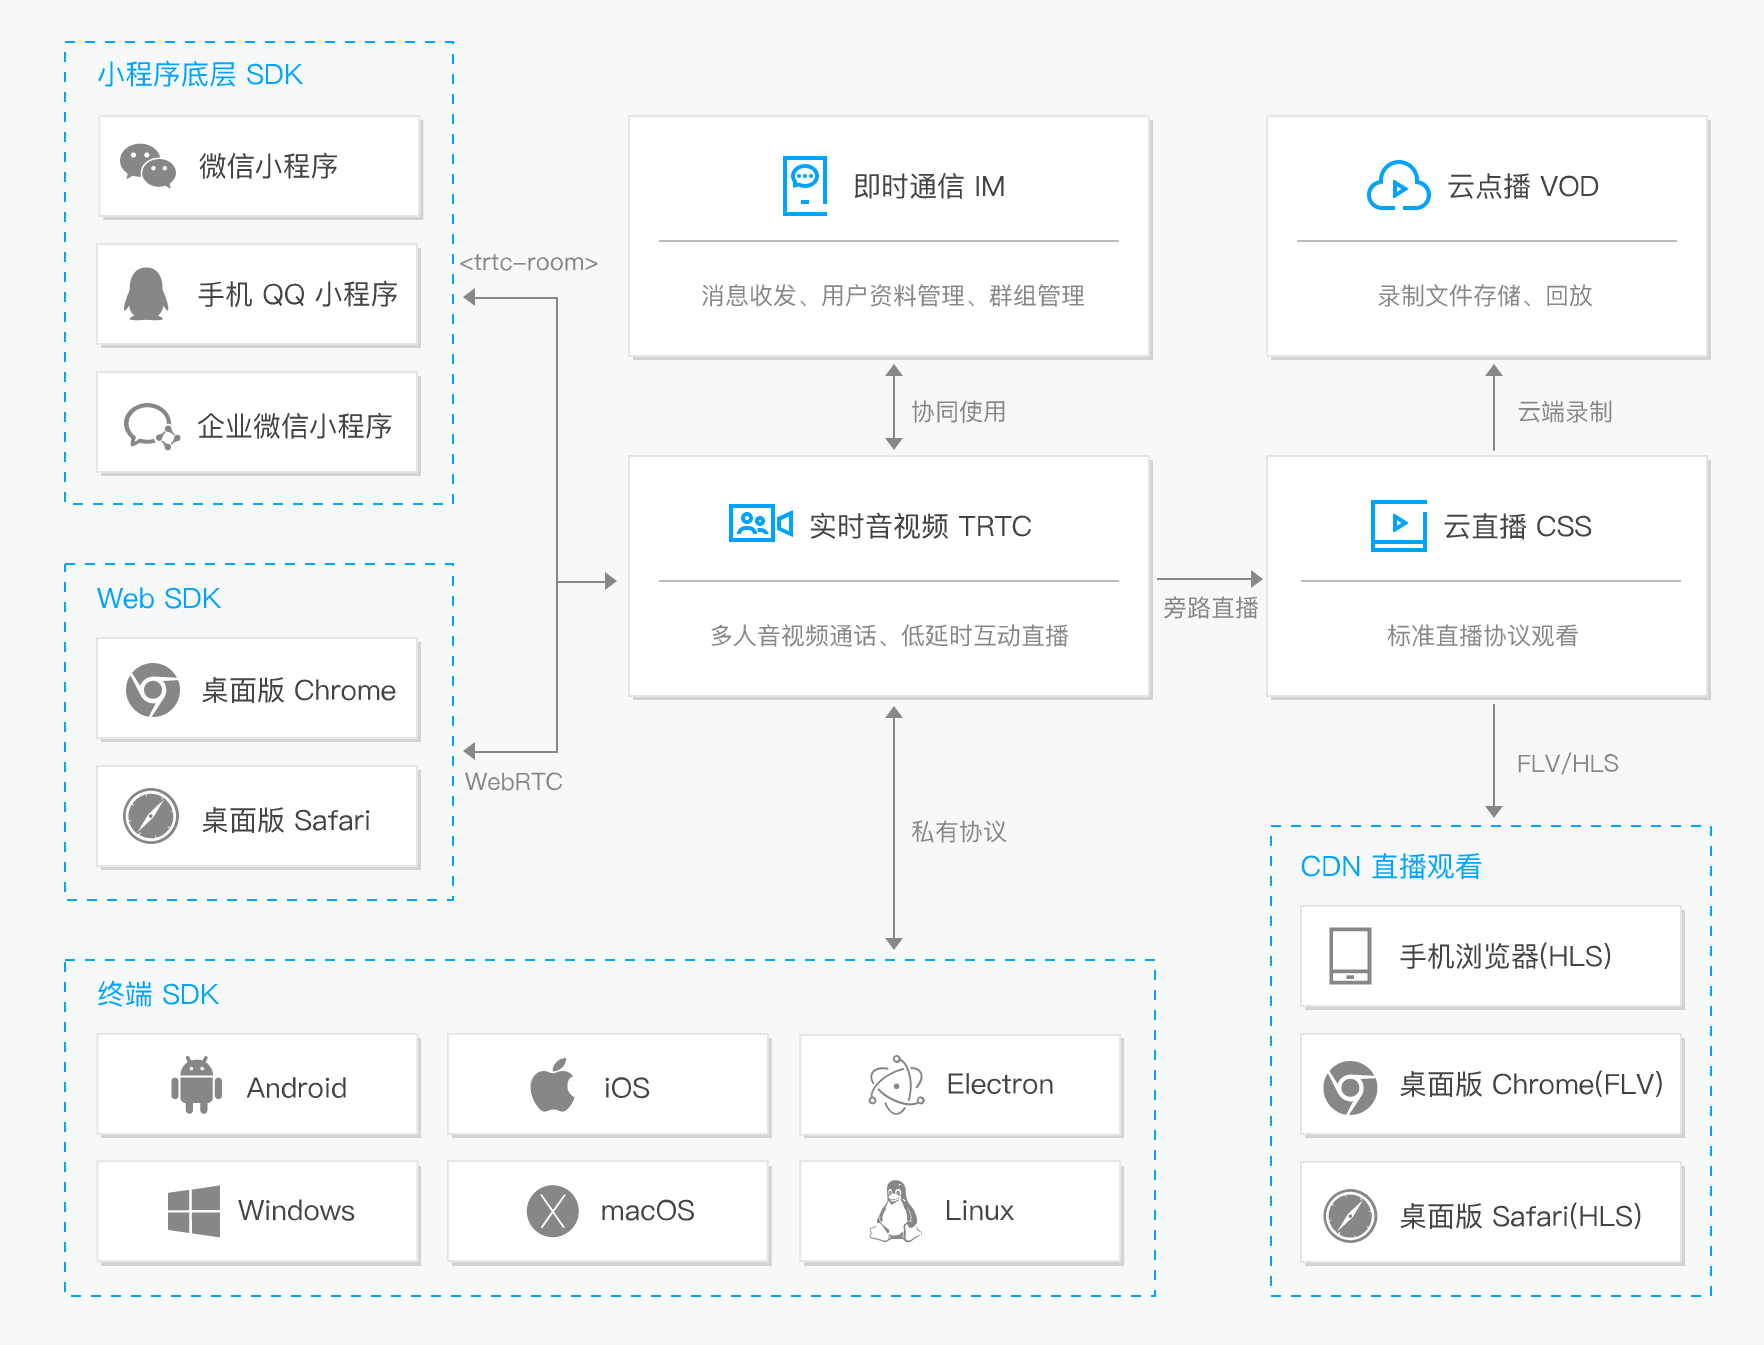Select the macOS label
This screenshot has height=1345, width=1764.
click(647, 1210)
